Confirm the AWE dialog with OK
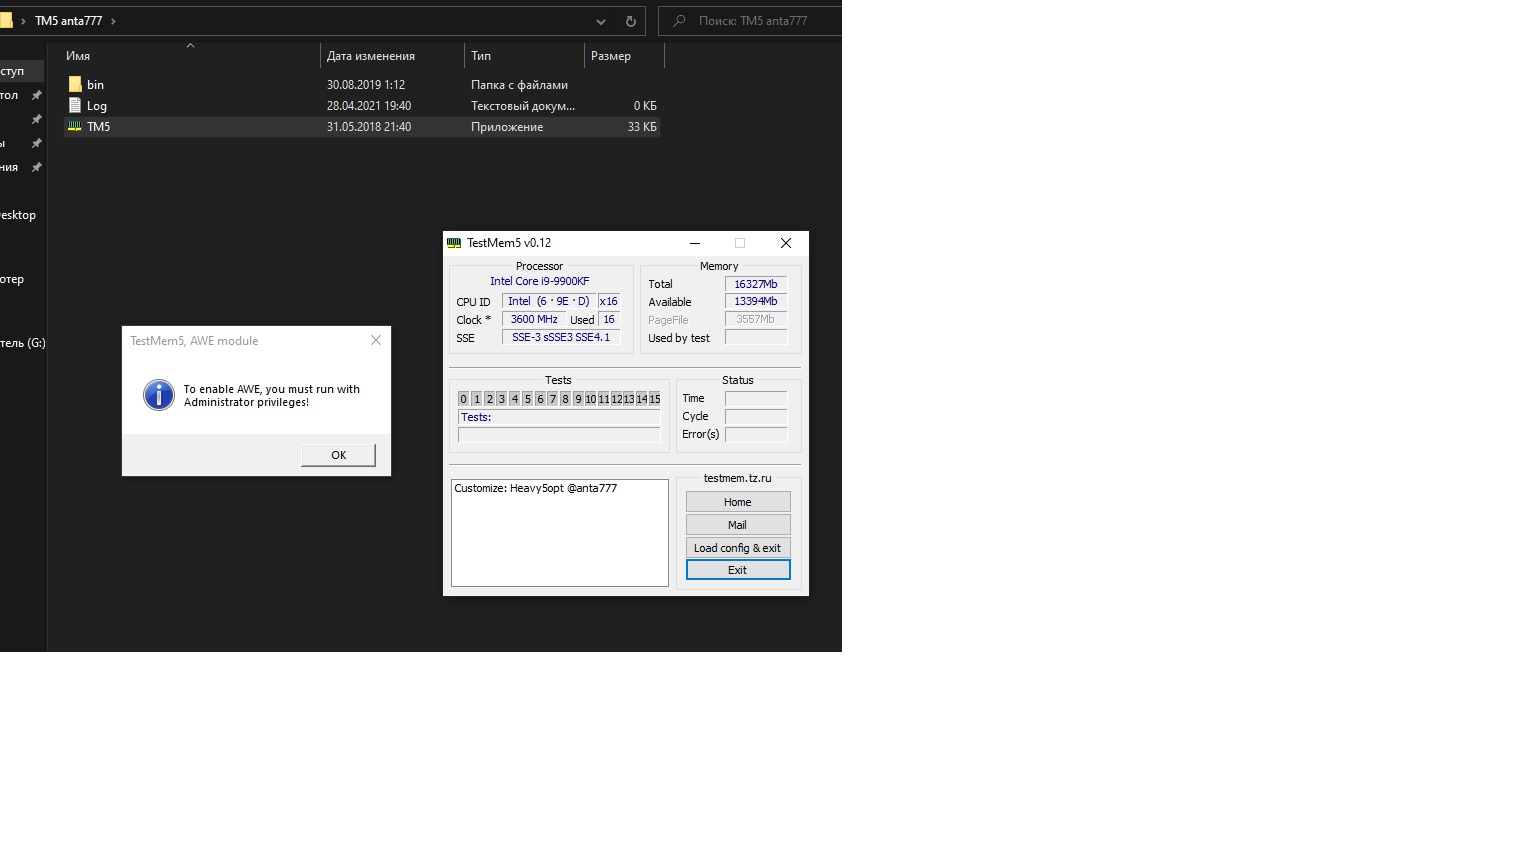The width and height of the screenshot is (1536, 864). point(339,455)
